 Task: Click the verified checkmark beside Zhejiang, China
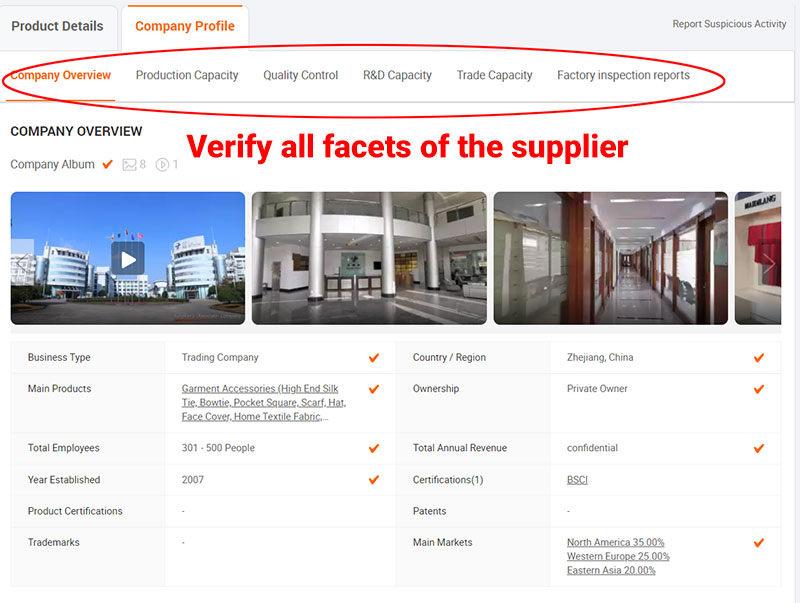pyautogui.click(x=759, y=358)
